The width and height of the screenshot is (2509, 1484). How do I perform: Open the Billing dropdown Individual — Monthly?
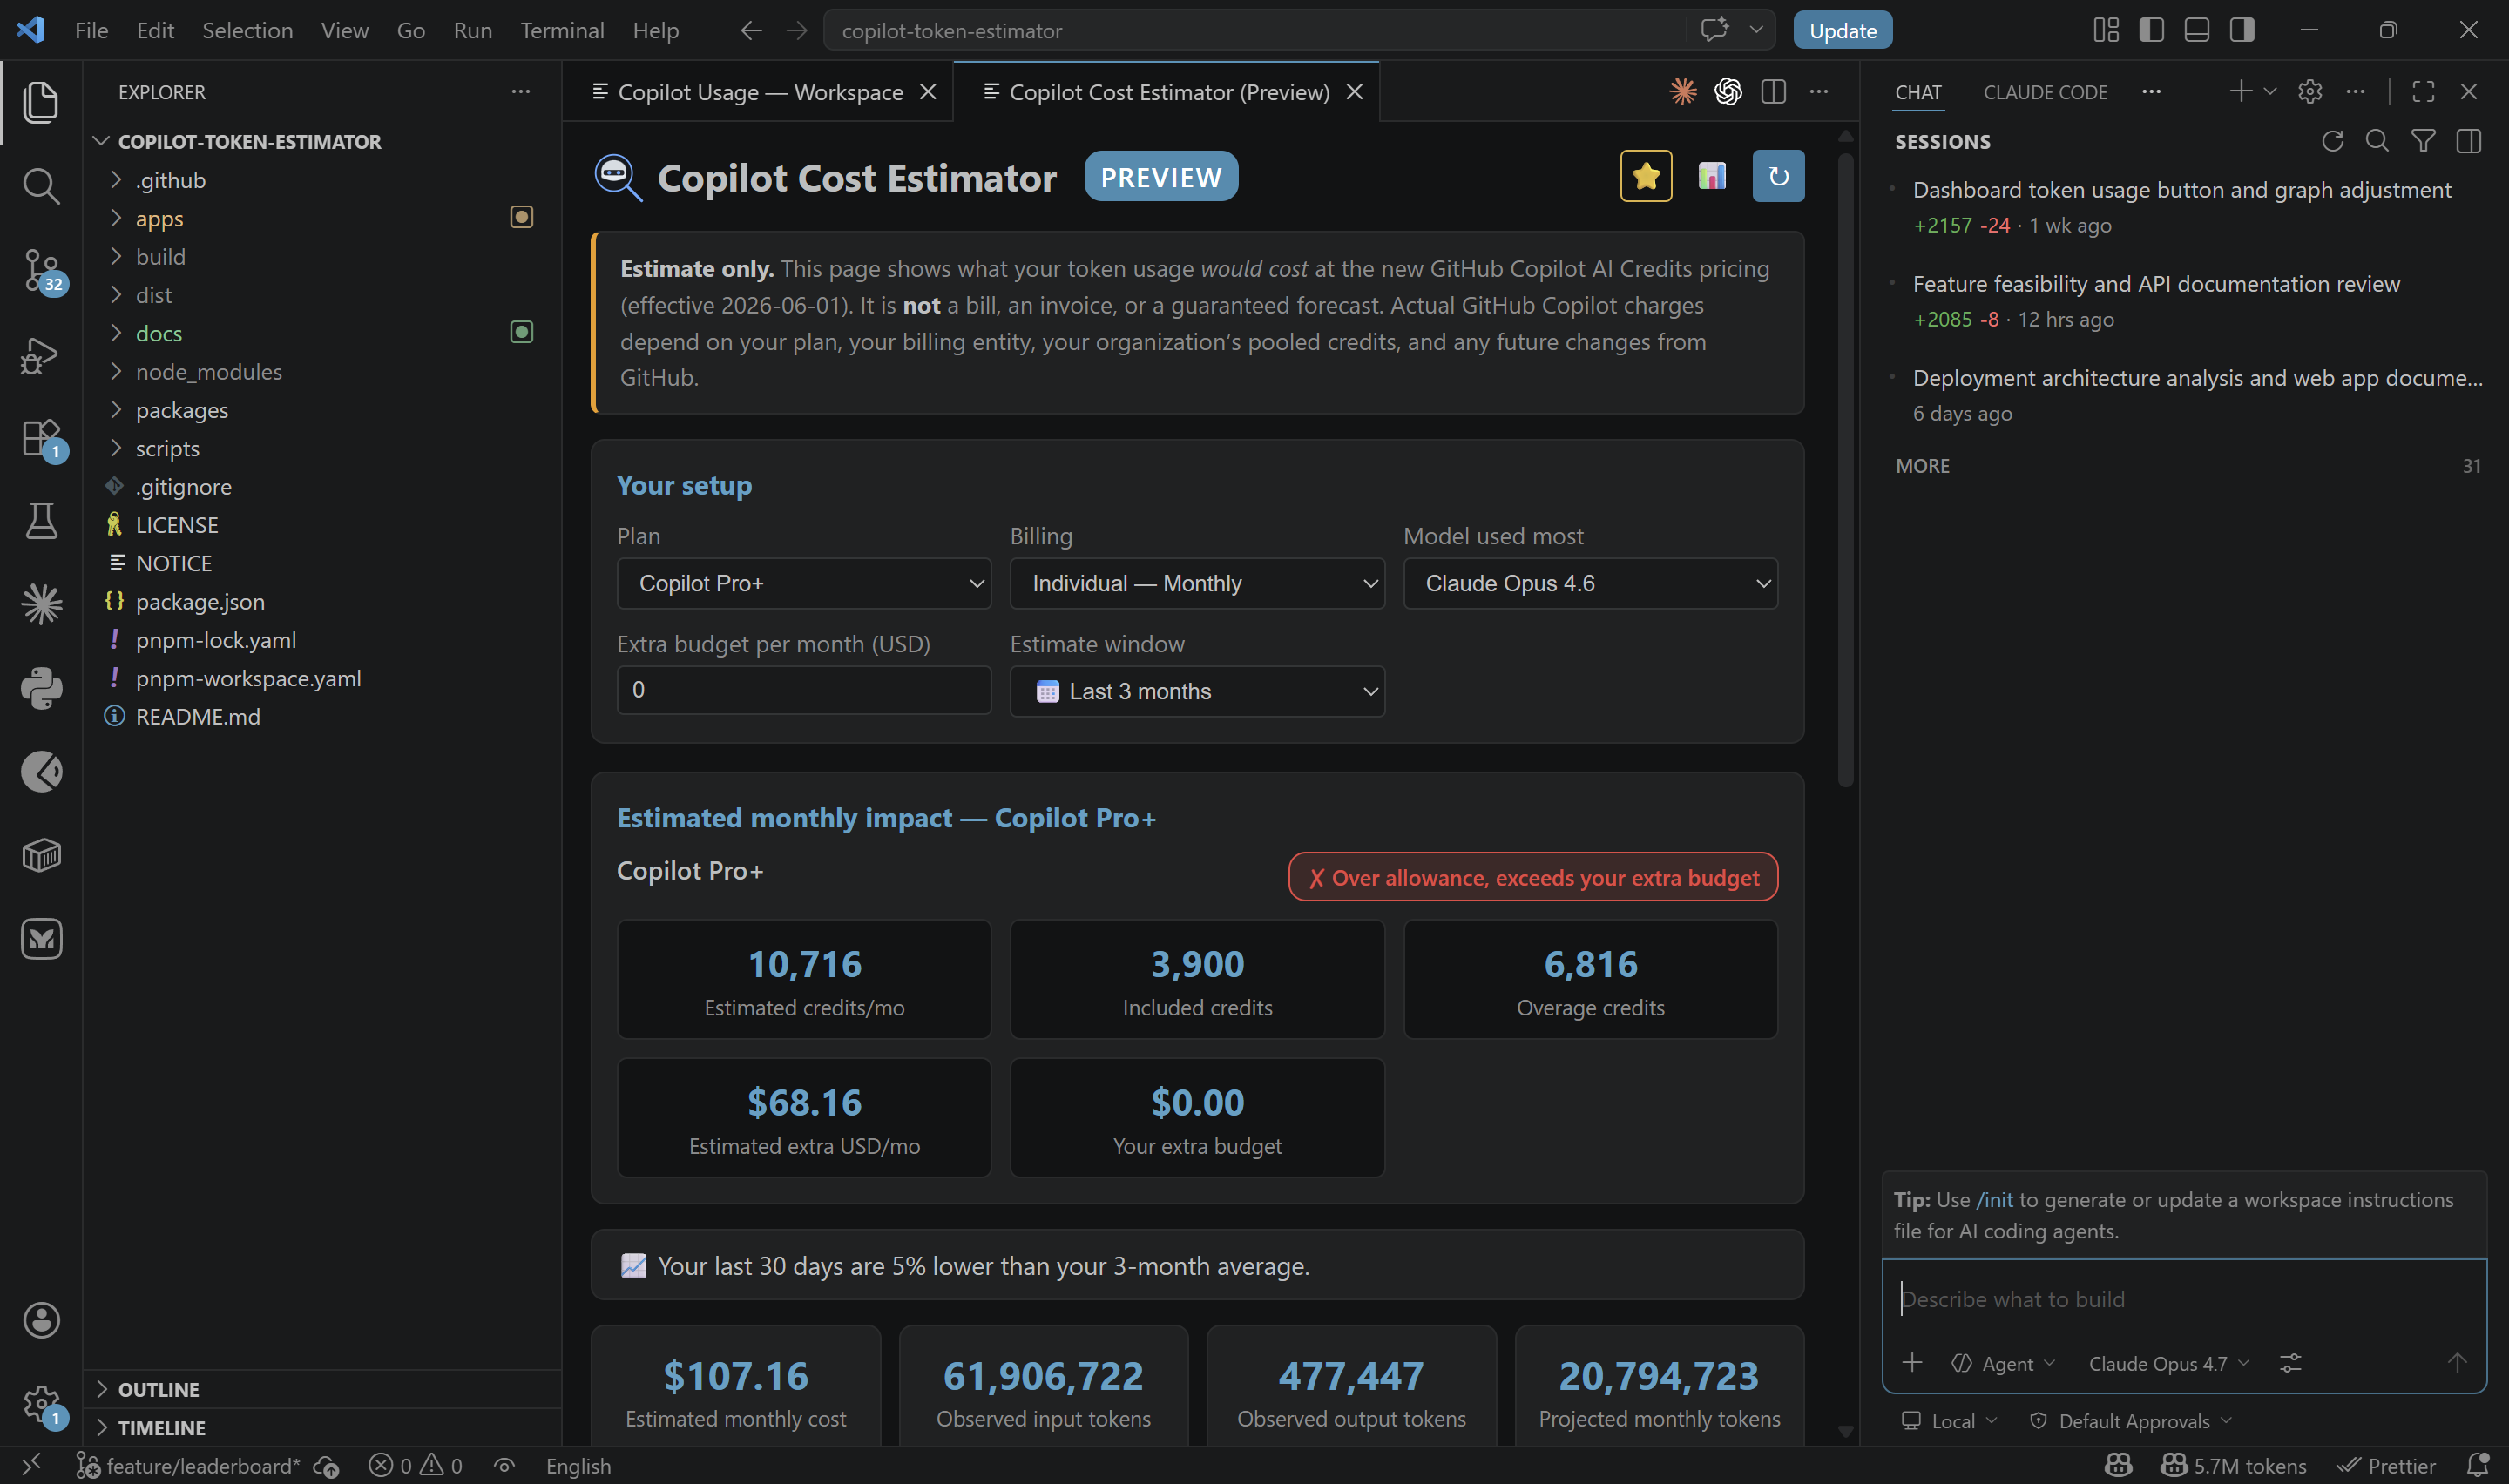click(x=1197, y=583)
